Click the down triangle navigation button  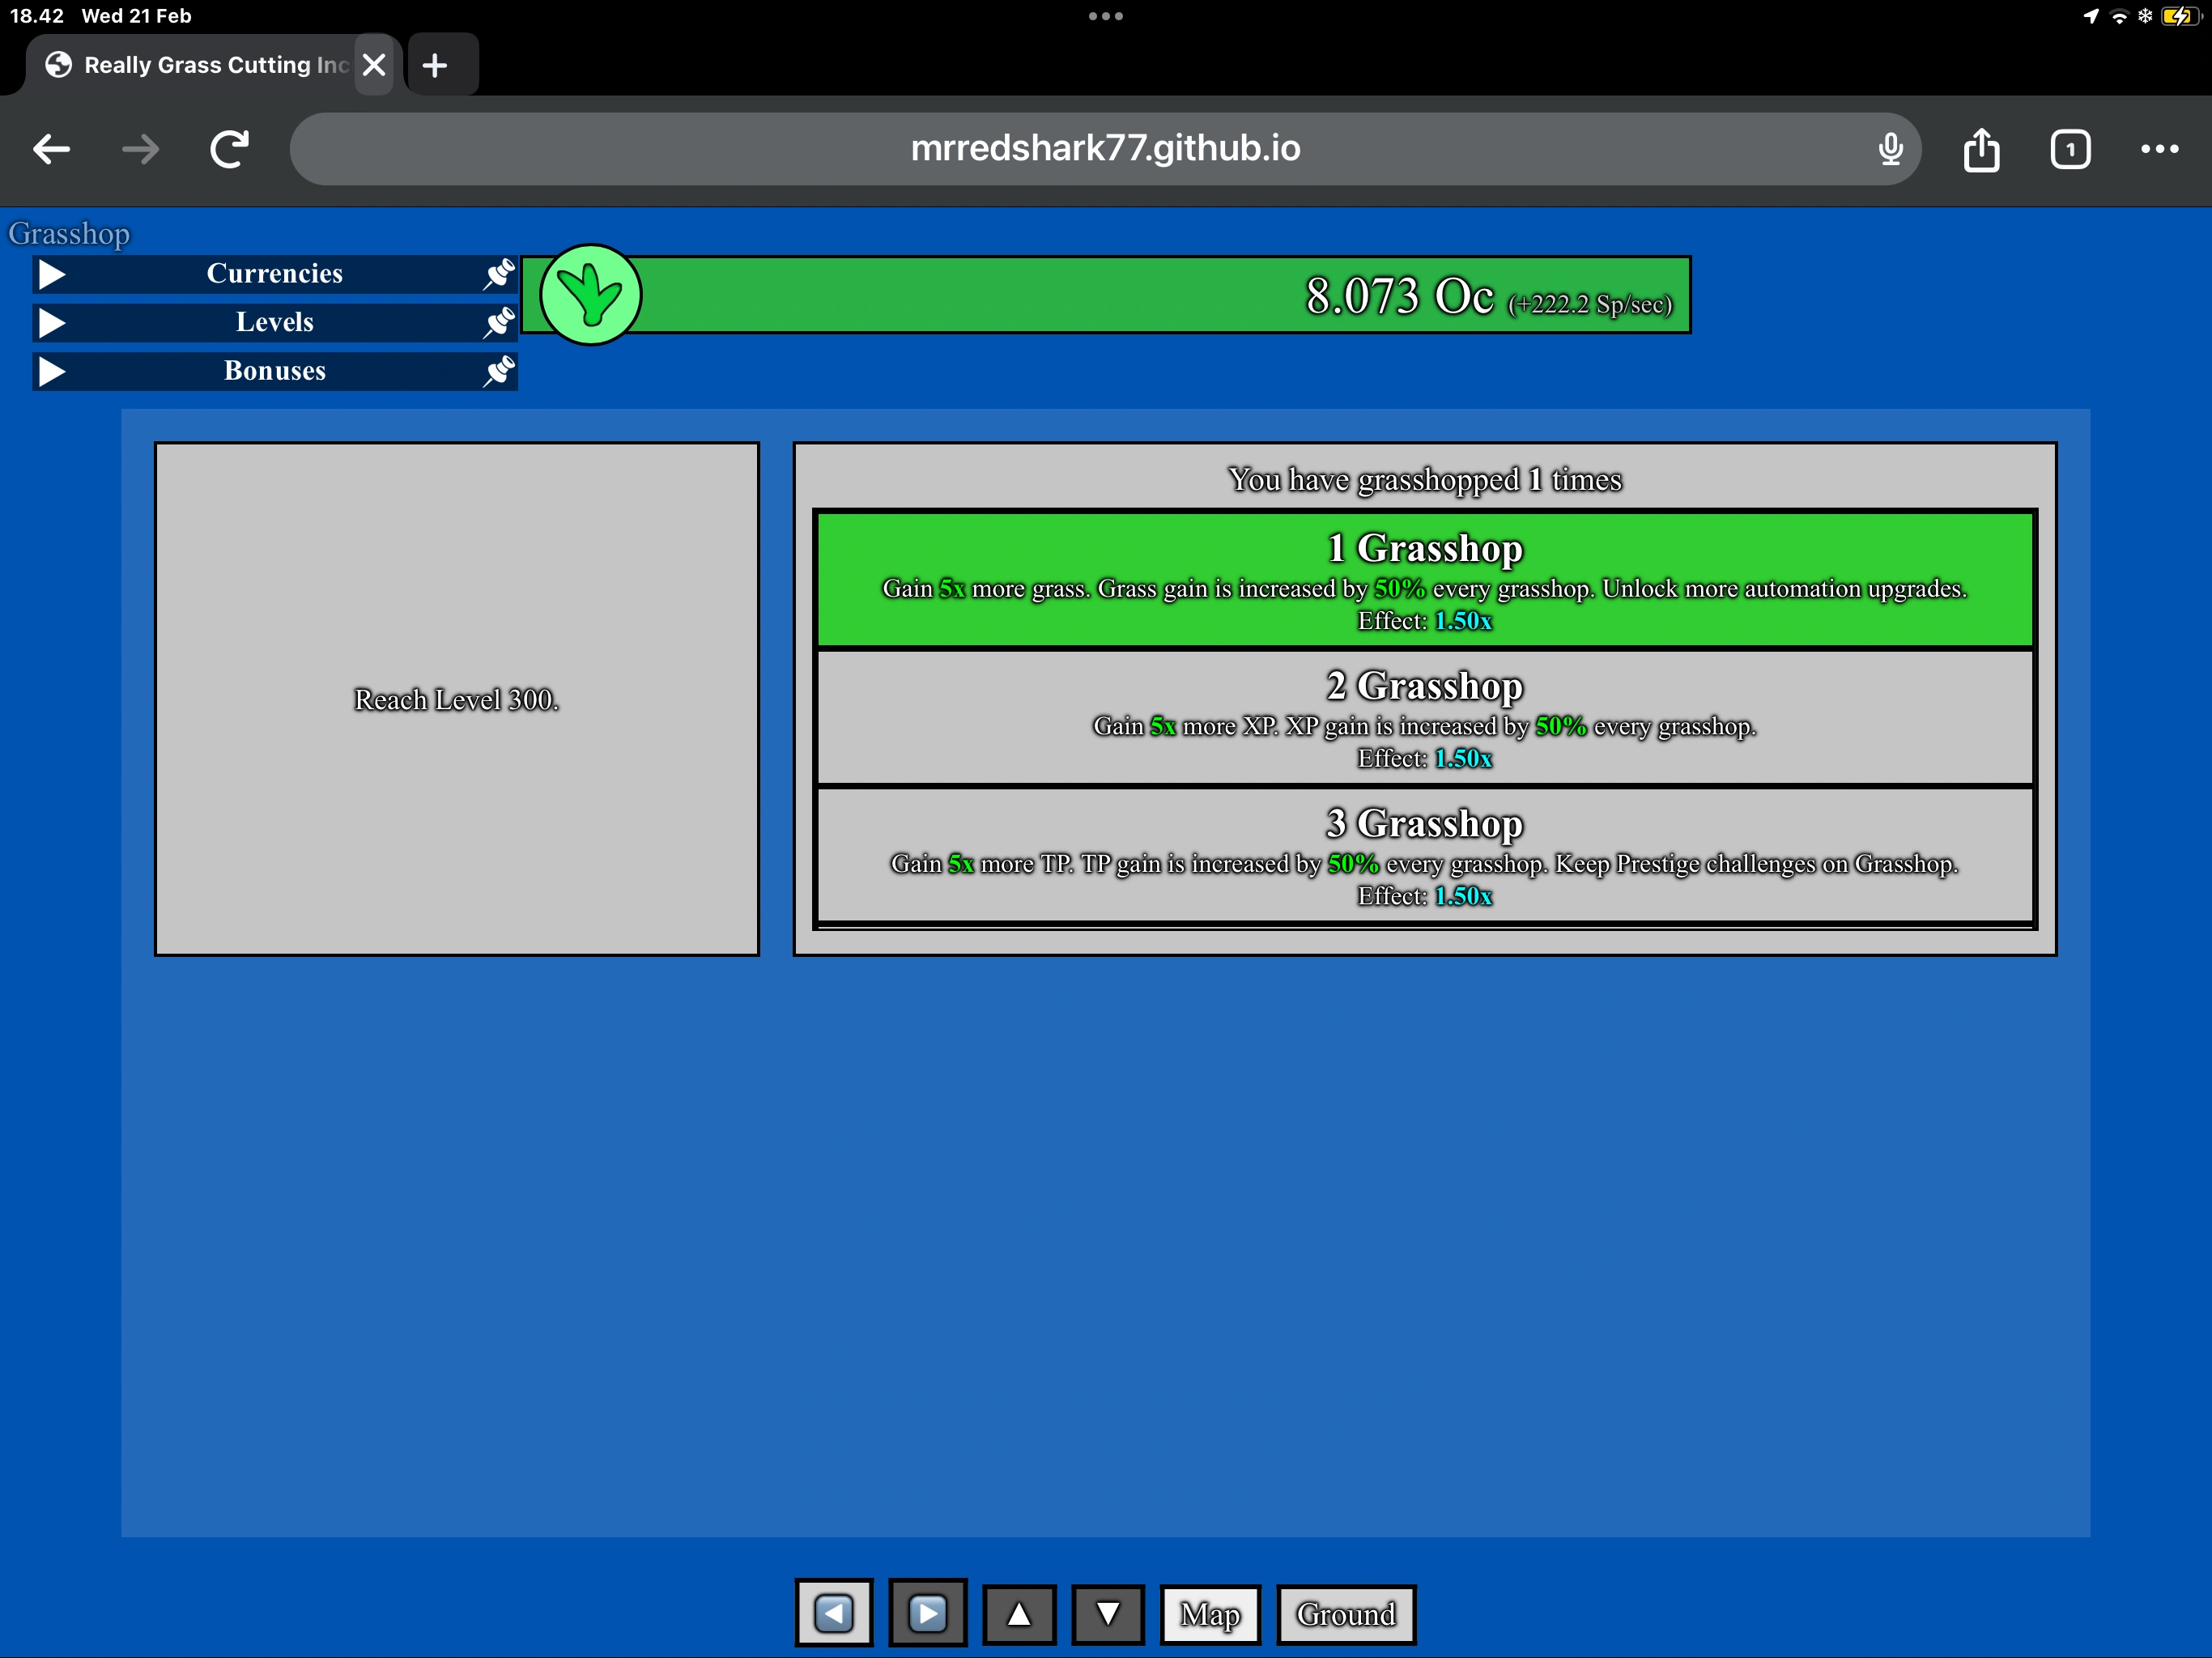pos(1107,1613)
